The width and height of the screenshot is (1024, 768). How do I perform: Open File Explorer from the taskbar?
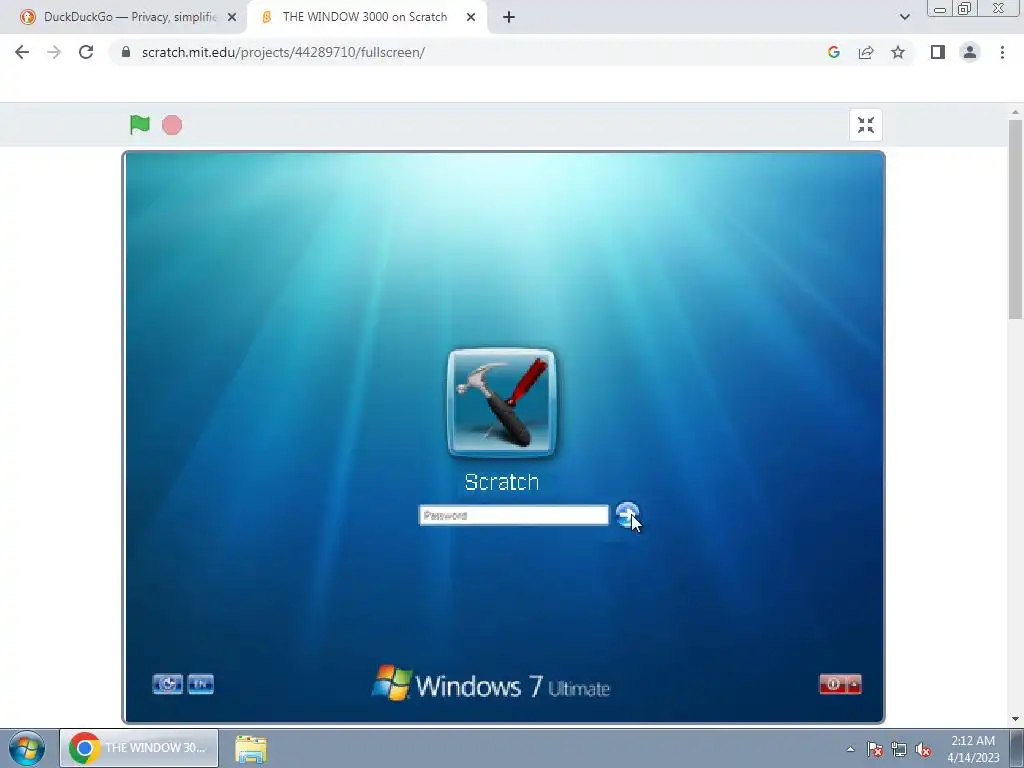[251, 748]
